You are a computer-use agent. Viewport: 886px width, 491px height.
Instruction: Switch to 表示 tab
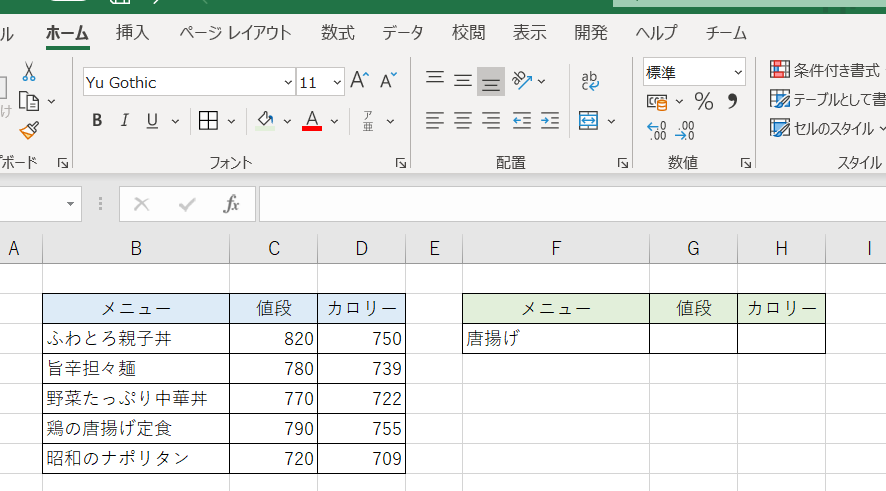pos(529,33)
